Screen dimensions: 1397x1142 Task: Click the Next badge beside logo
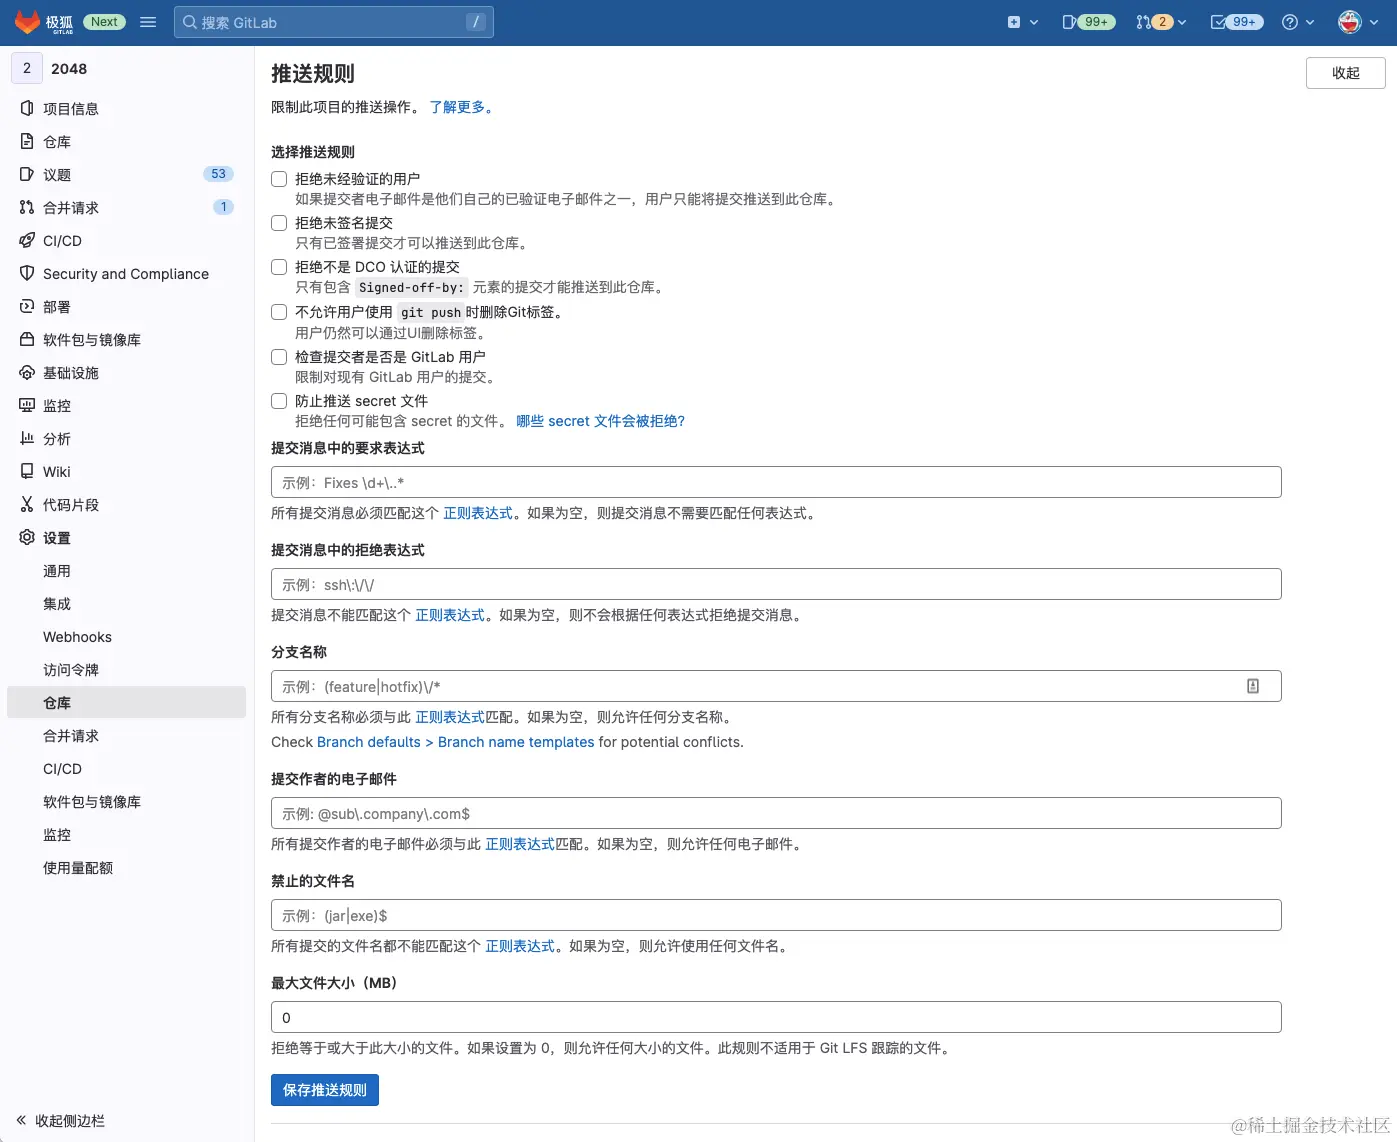(x=104, y=22)
